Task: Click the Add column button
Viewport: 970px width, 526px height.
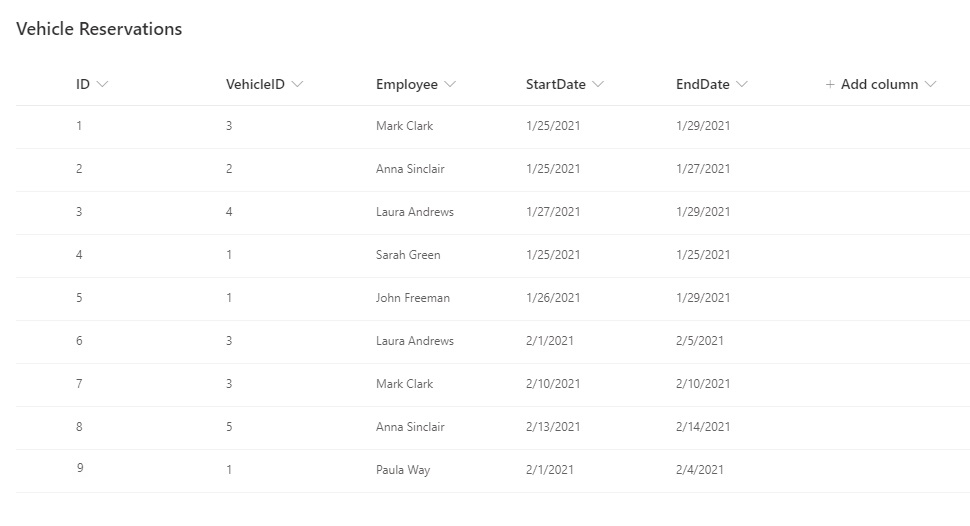Action: pos(880,84)
